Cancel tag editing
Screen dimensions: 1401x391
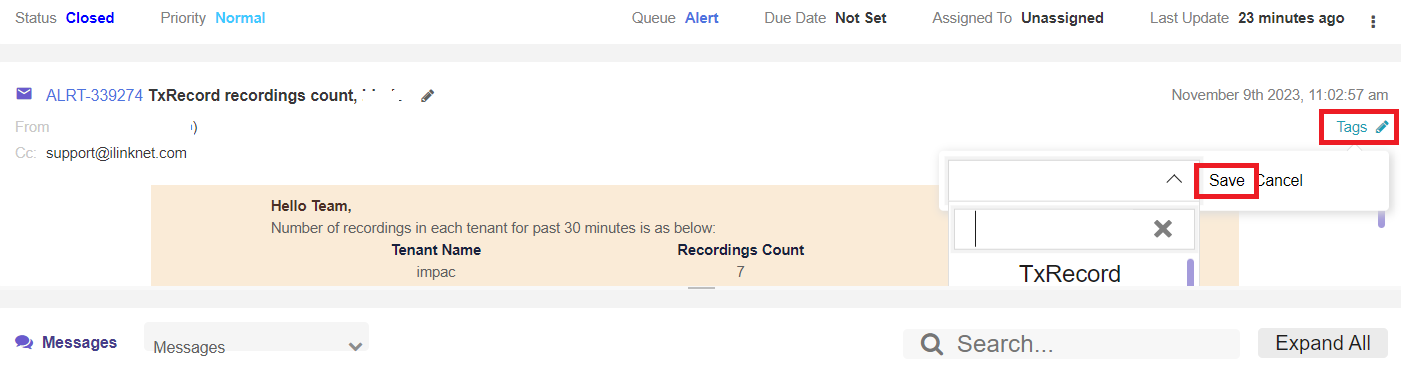[x=1279, y=180]
